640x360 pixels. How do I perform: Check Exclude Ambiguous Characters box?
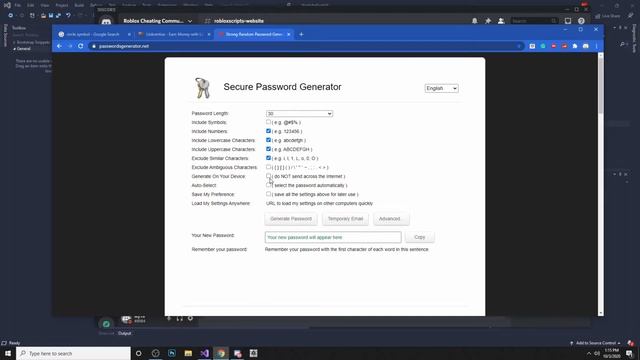click(x=268, y=167)
